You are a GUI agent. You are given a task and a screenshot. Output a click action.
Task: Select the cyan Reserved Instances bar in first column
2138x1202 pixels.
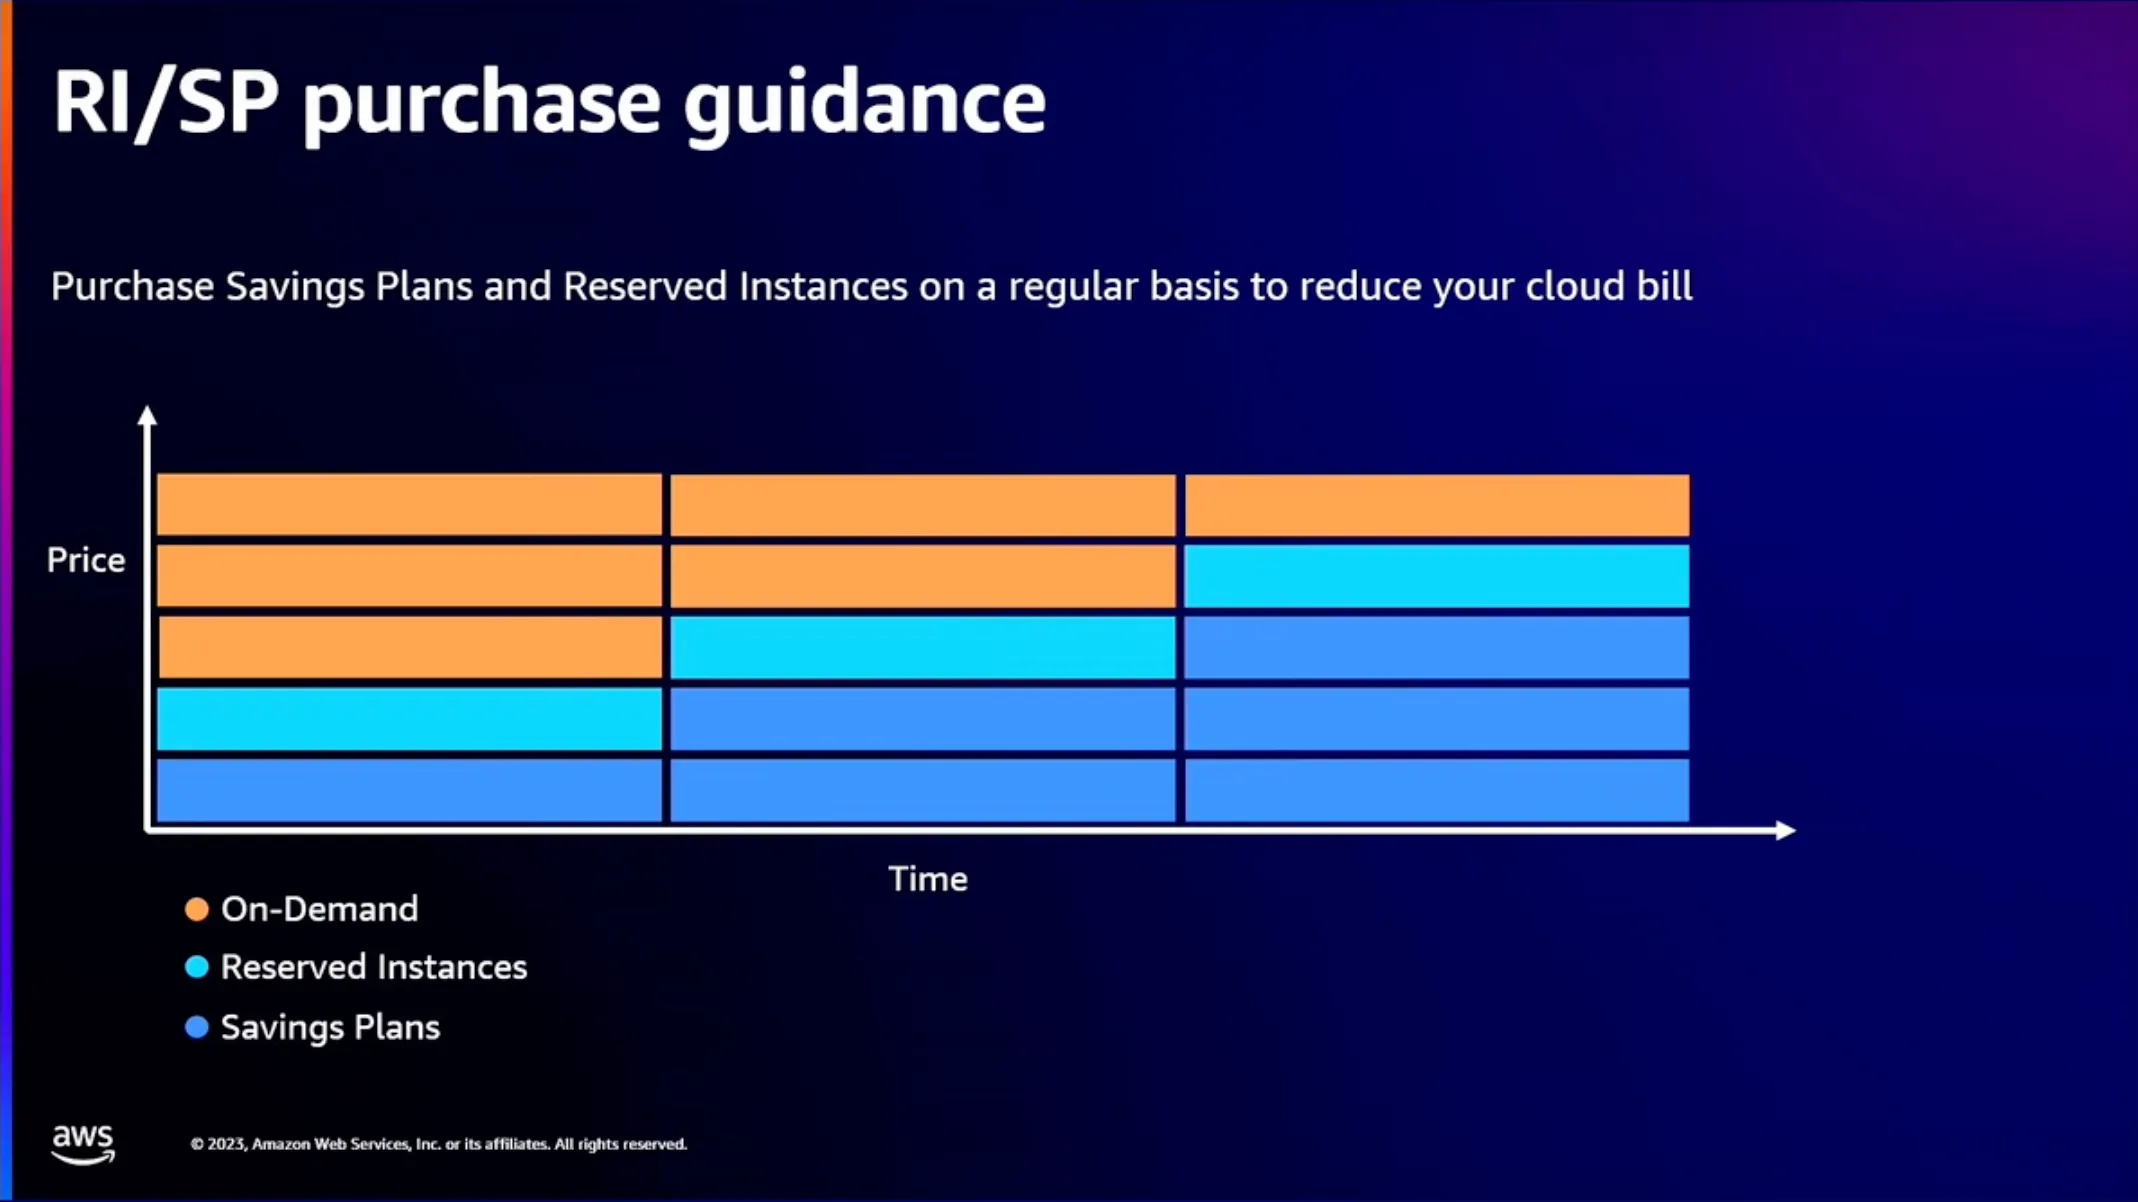click(409, 718)
